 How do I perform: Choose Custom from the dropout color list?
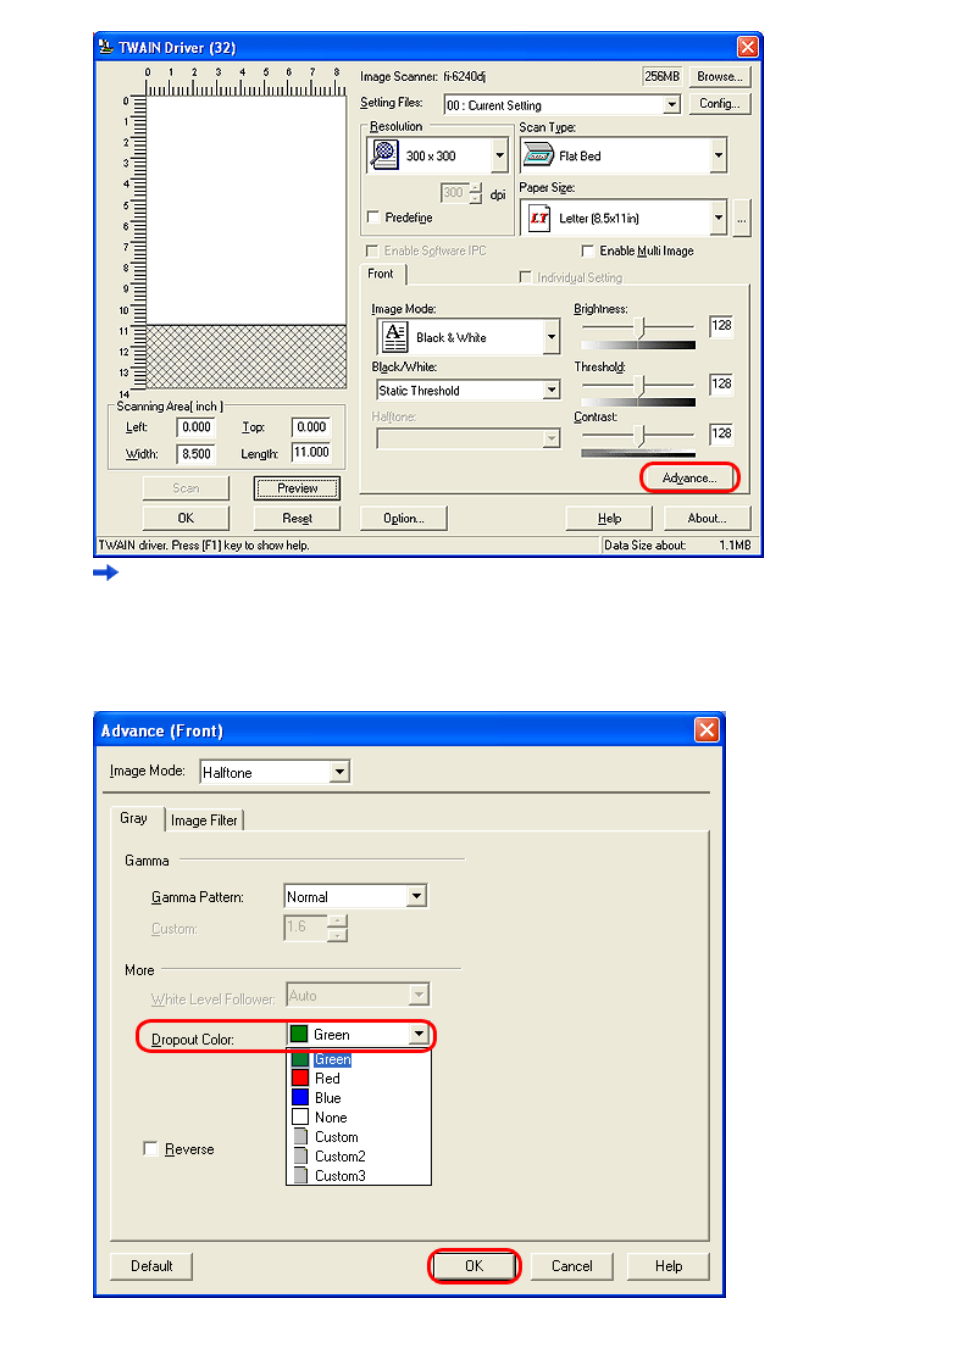pyautogui.click(x=358, y=1137)
